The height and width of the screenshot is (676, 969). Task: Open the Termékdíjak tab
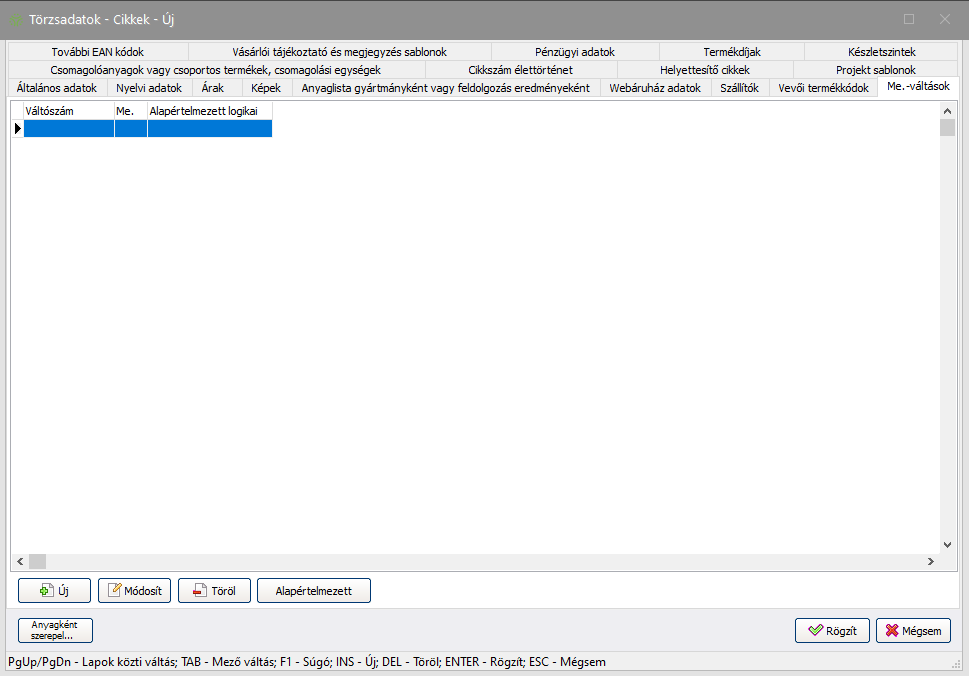coord(731,52)
